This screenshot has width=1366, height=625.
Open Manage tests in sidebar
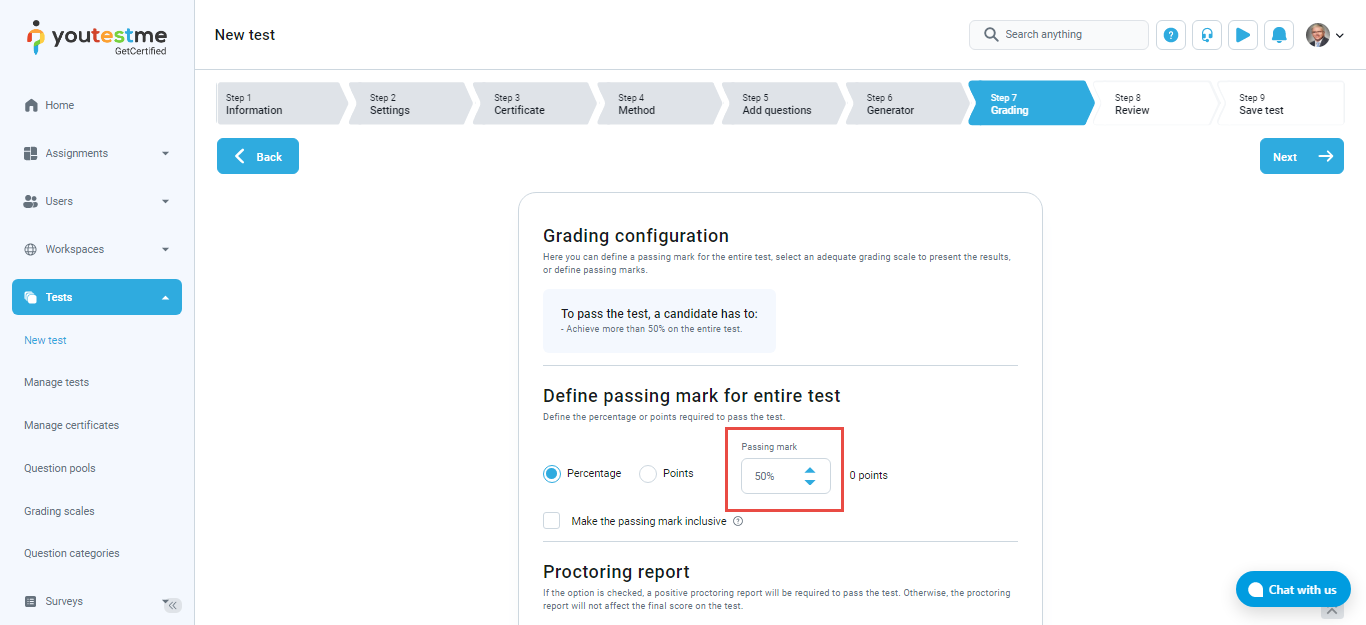pyautogui.click(x=57, y=382)
